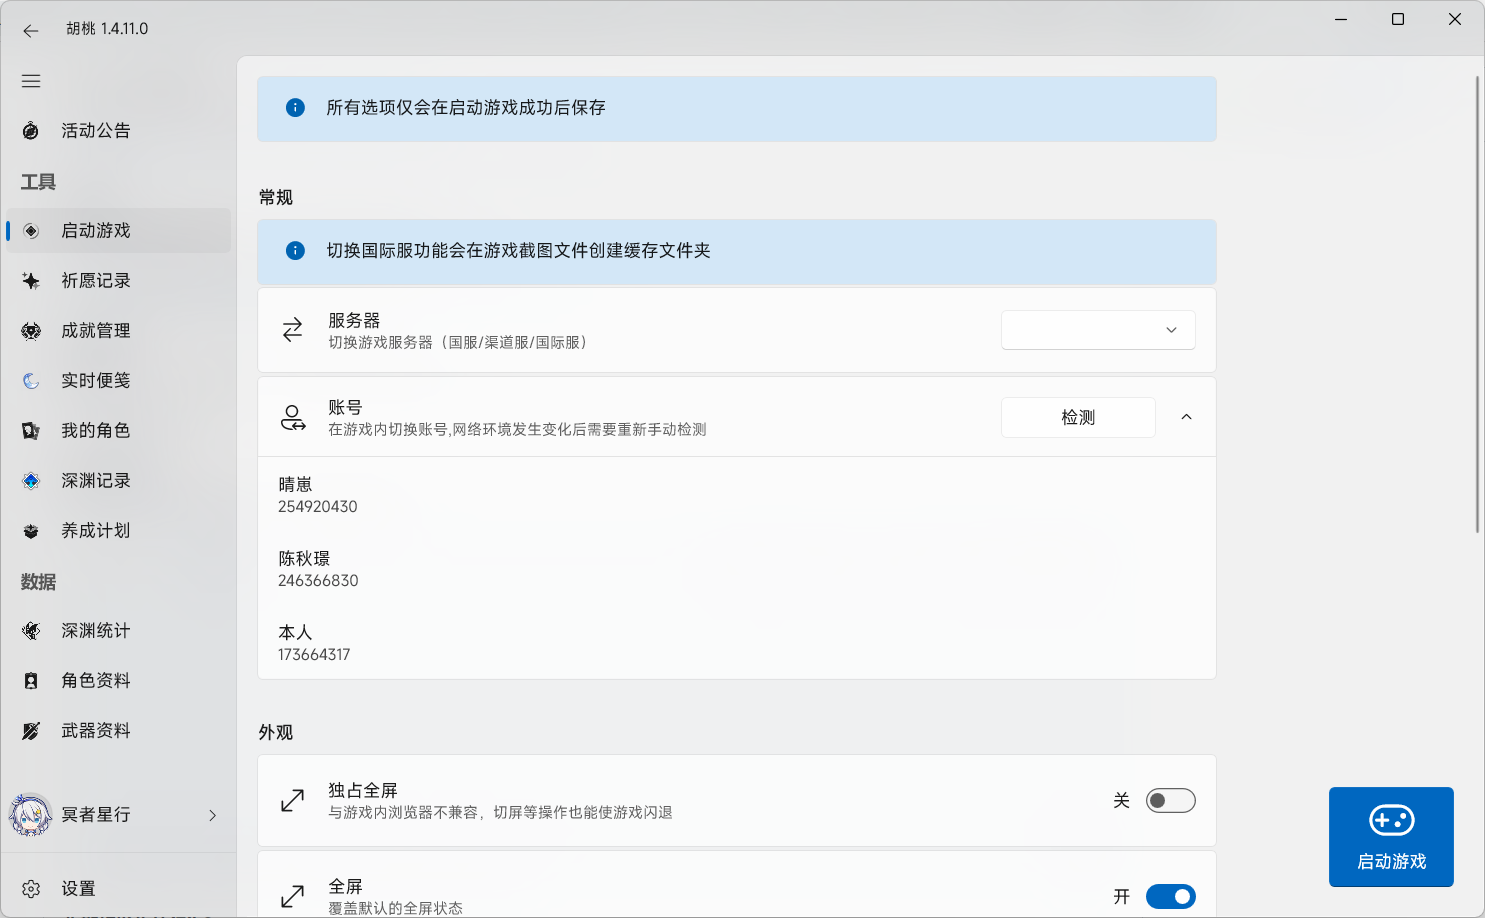1485x918 pixels.
Task: View the 实时便笺 real-time notes
Action: (x=95, y=380)
